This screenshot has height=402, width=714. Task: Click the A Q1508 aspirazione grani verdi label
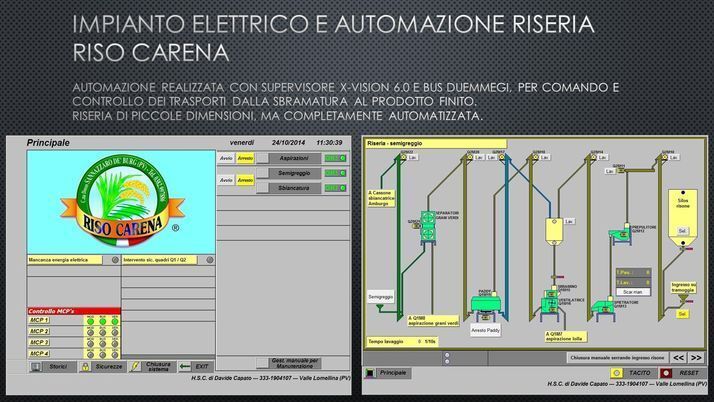433,321
